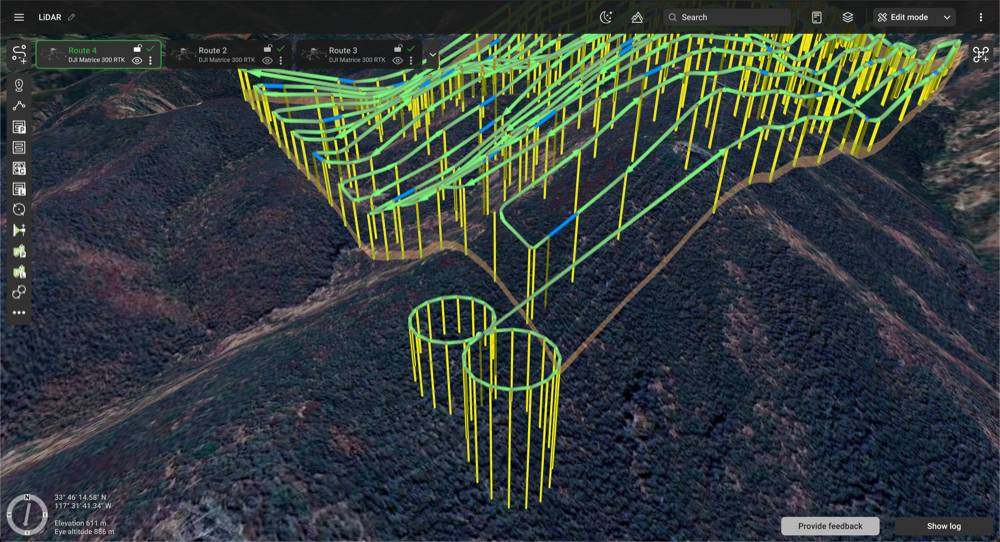Select the circle flight tool

click(19, 209)
